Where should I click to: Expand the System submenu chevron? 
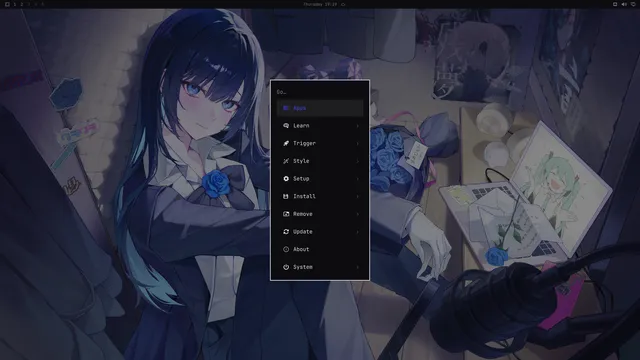358,267
